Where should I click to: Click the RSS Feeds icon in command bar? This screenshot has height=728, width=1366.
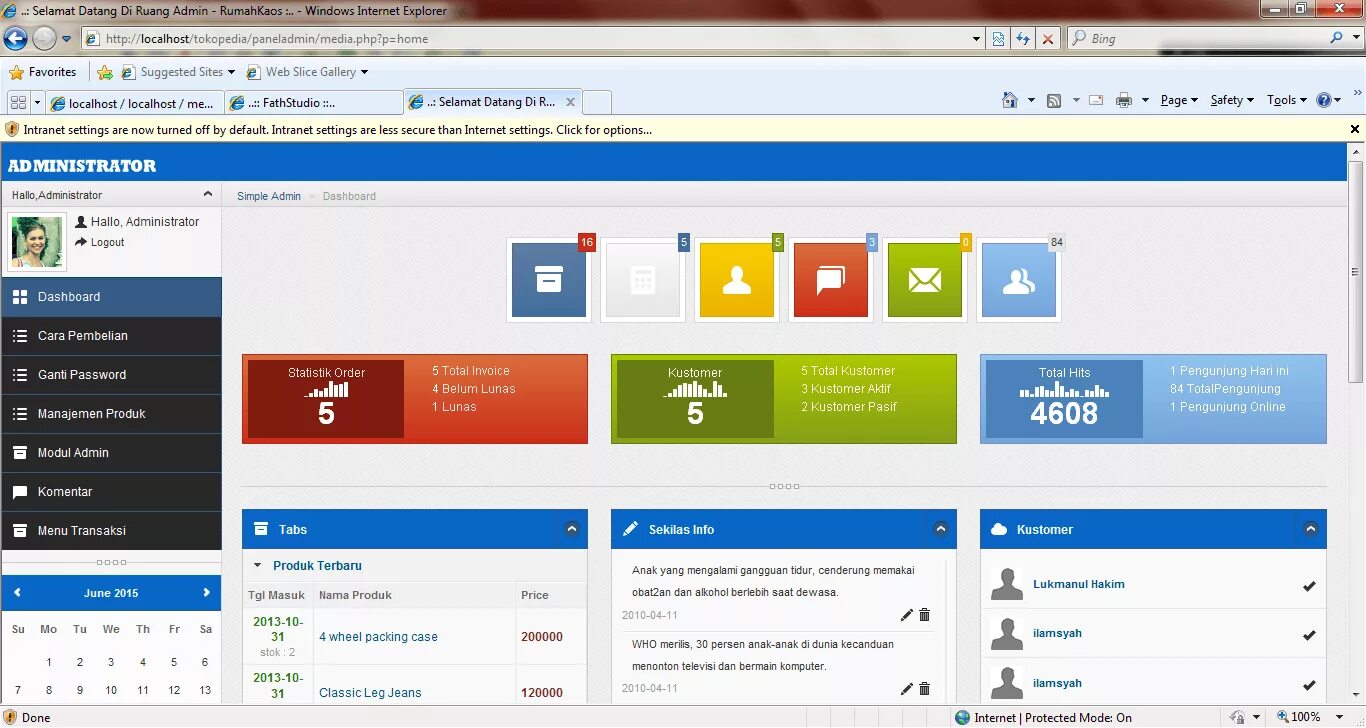point(1054,100)
